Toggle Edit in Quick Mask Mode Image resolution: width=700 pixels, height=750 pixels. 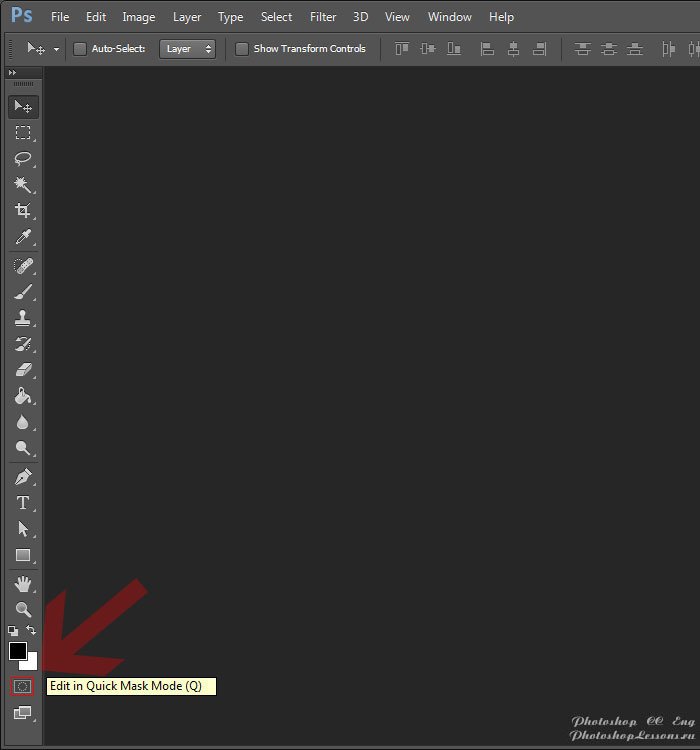pyautogui.click(x=22, y=686)
